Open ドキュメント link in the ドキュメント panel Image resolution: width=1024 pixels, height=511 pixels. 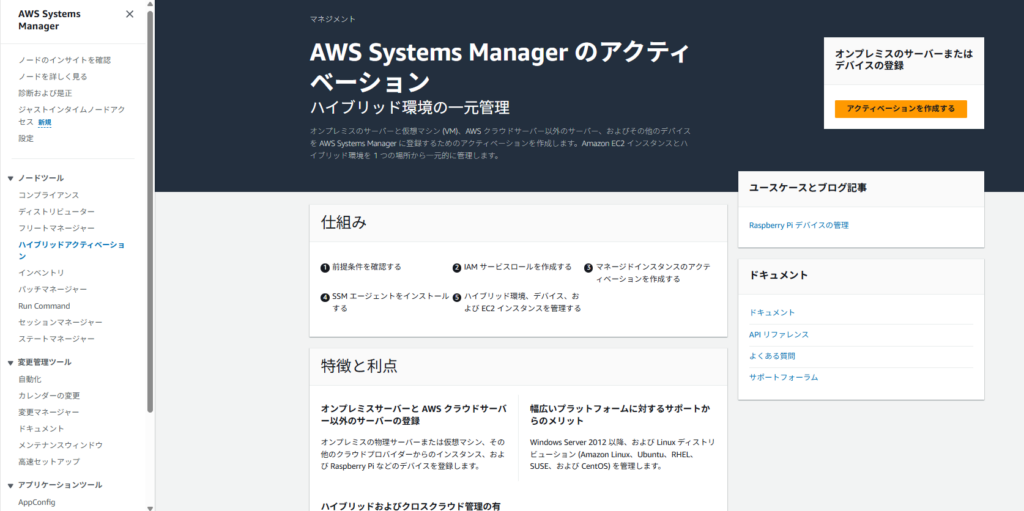point(772,313)
